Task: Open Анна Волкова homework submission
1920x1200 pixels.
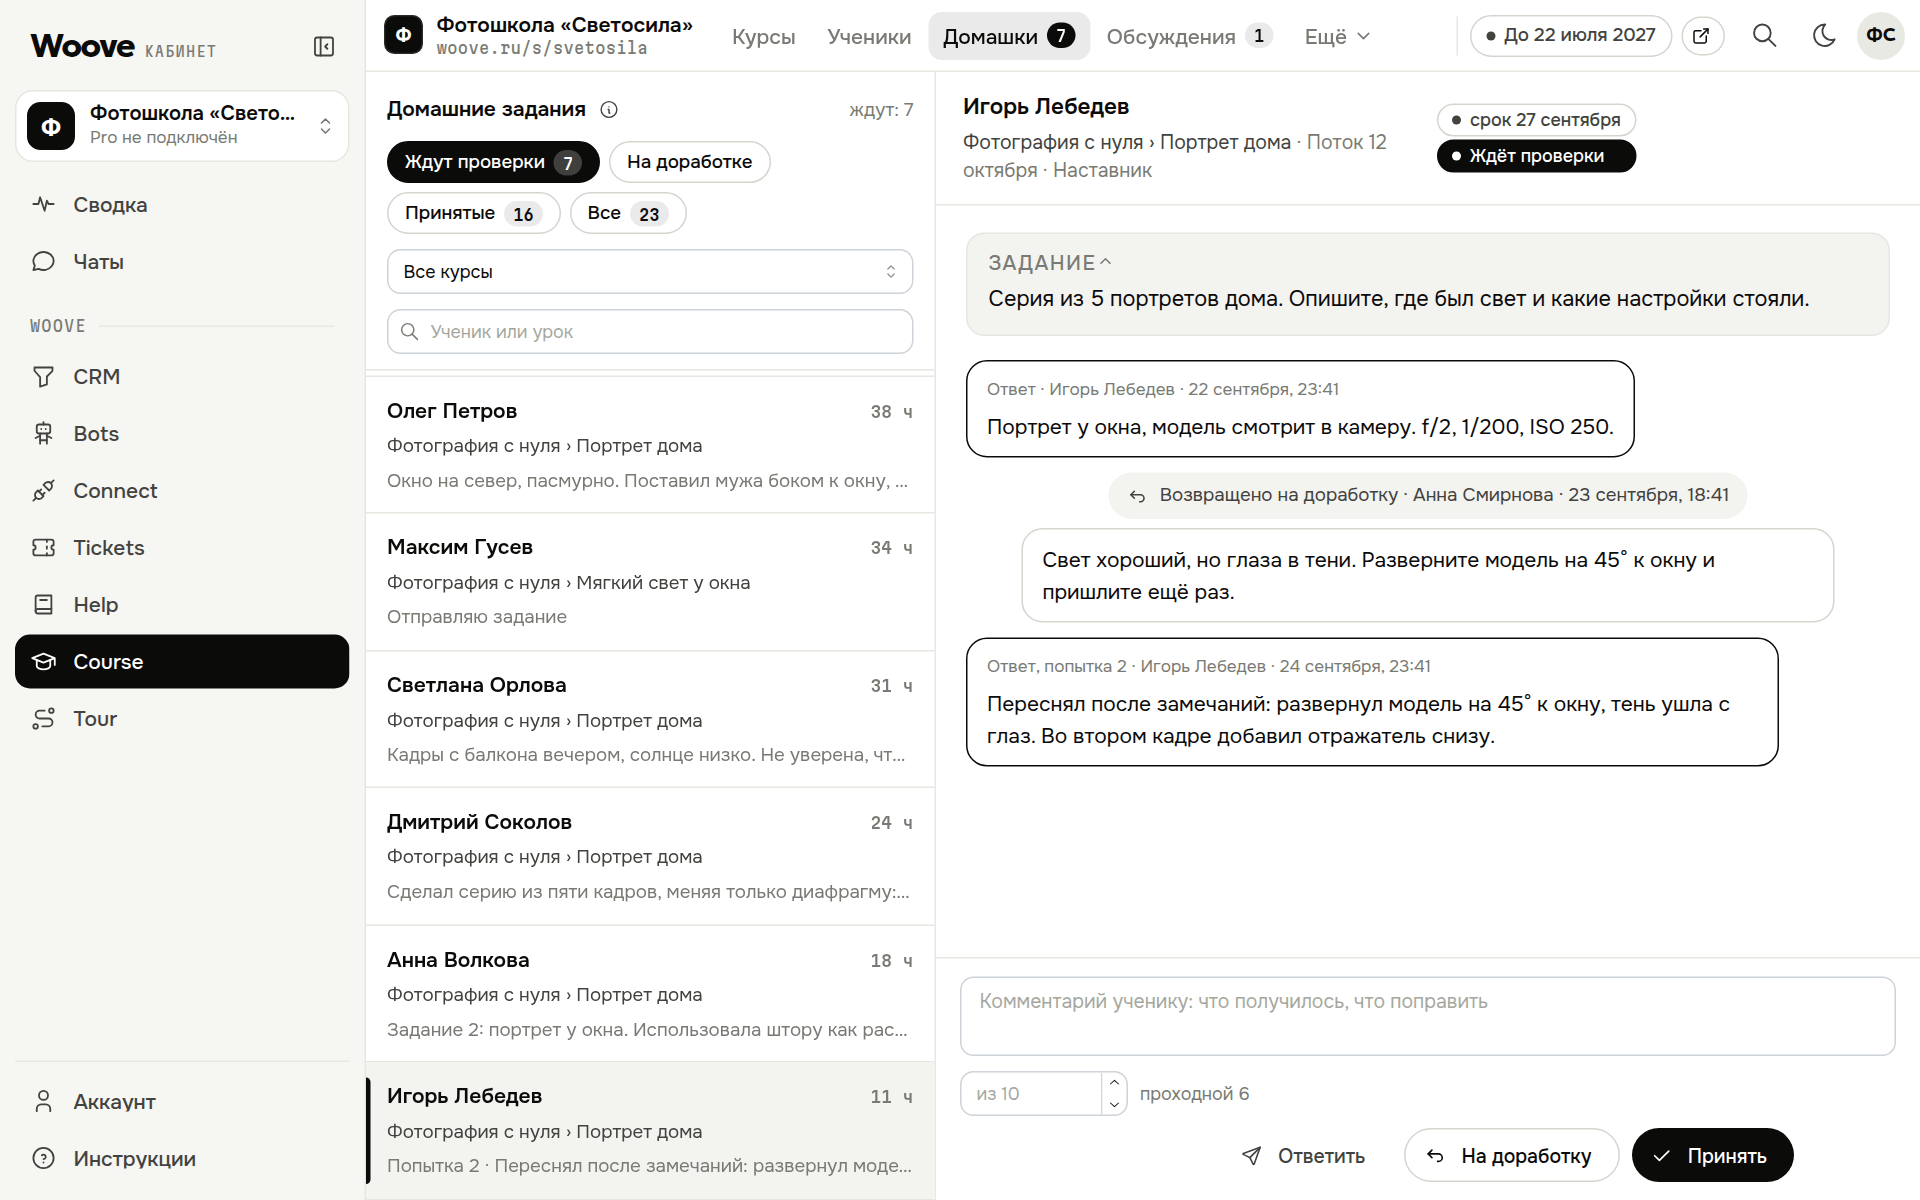Action: pos(650,994)
